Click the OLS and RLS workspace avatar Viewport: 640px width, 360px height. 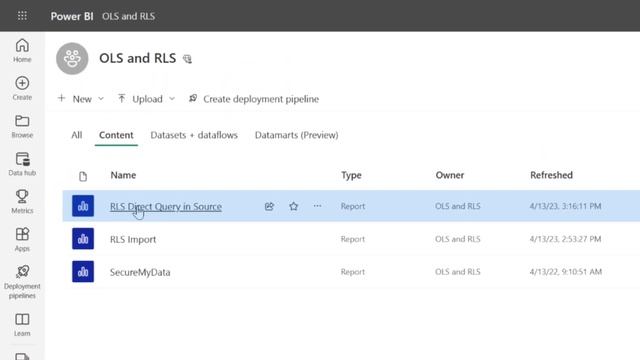click(72, 58)
